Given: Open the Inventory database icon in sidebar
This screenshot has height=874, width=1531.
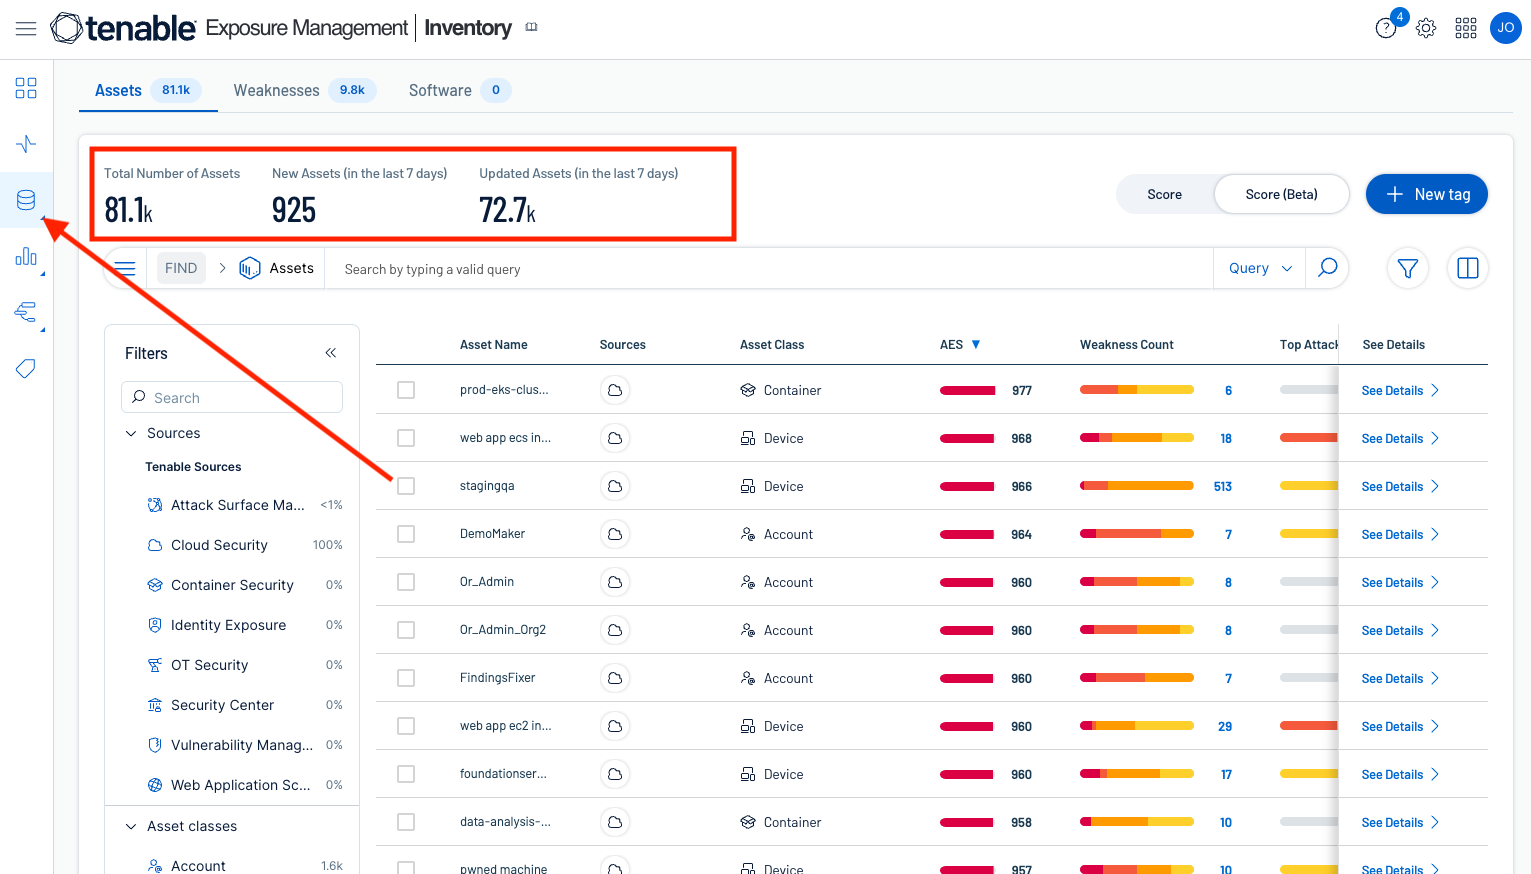Looking at the screenshot, I should click(26, 200).
